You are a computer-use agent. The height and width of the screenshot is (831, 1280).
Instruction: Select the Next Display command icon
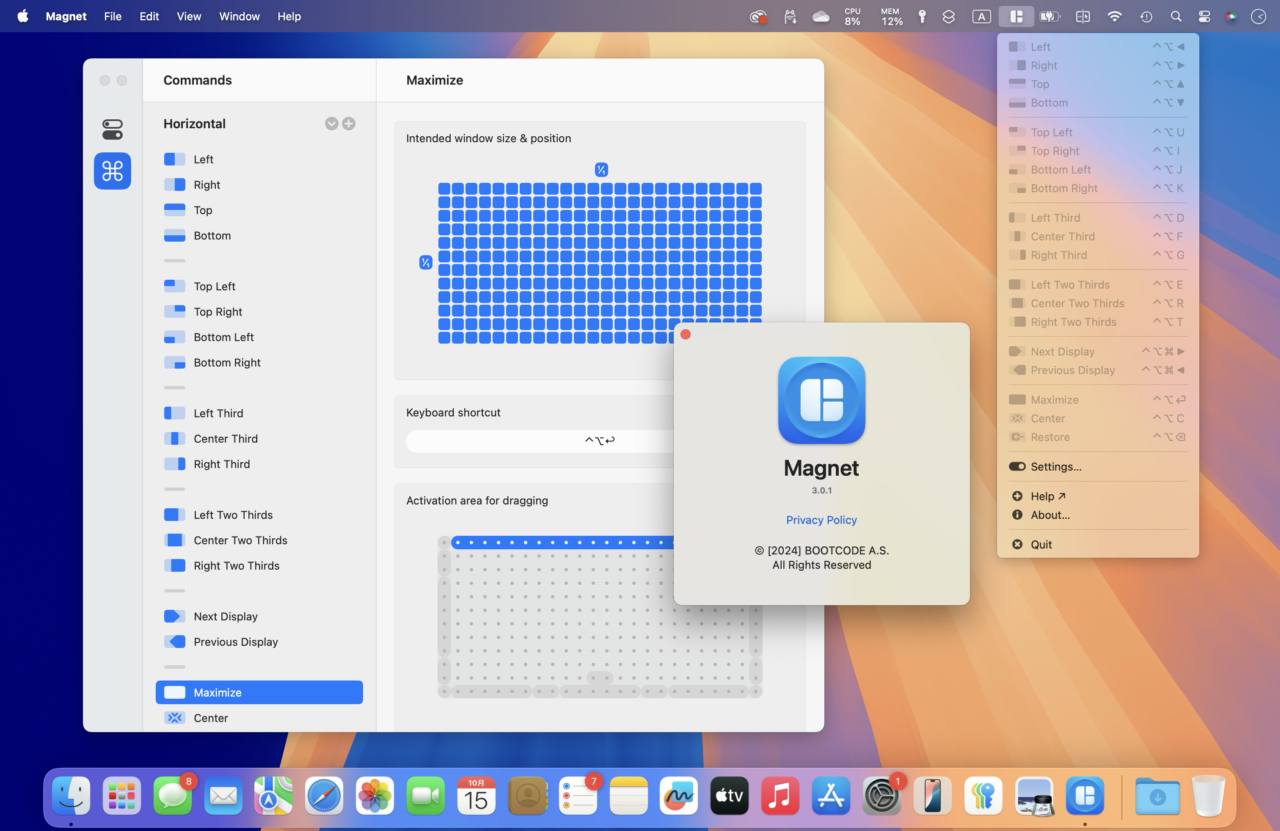[x=175, y=616]
